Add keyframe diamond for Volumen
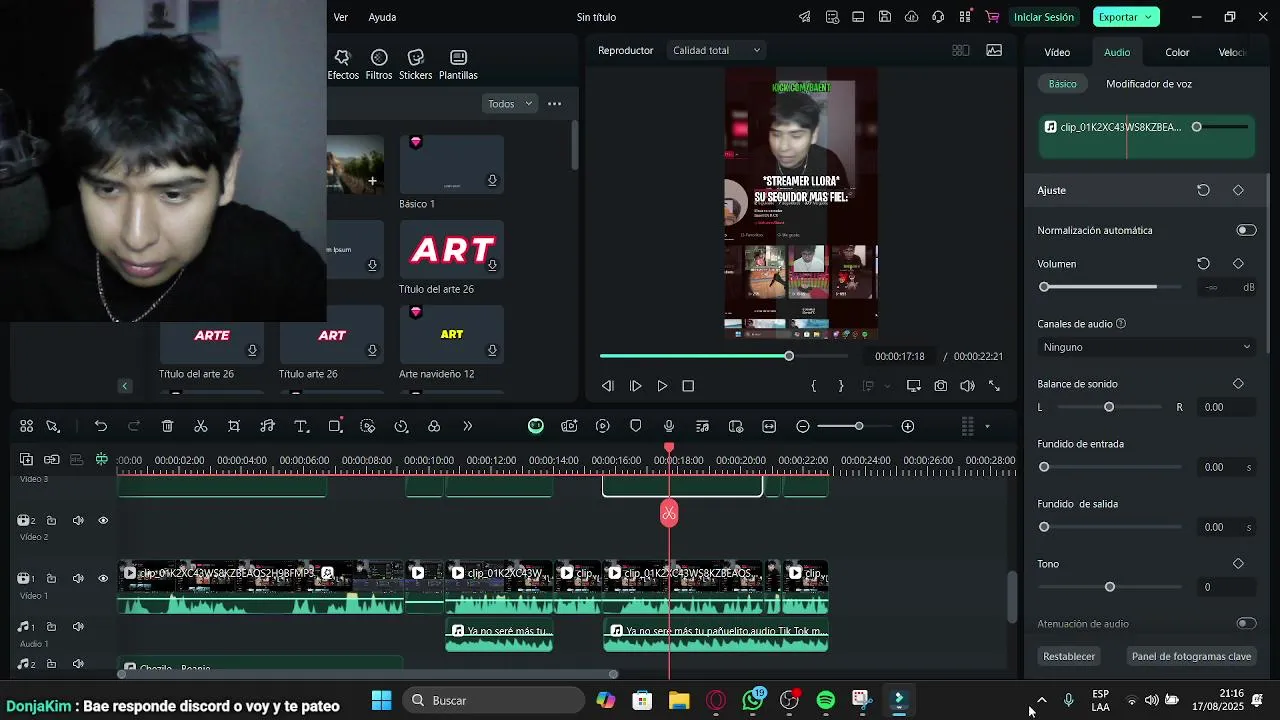Image resolution: width=1280 pixels, height=720 pixels. (x=1238, y=264)
